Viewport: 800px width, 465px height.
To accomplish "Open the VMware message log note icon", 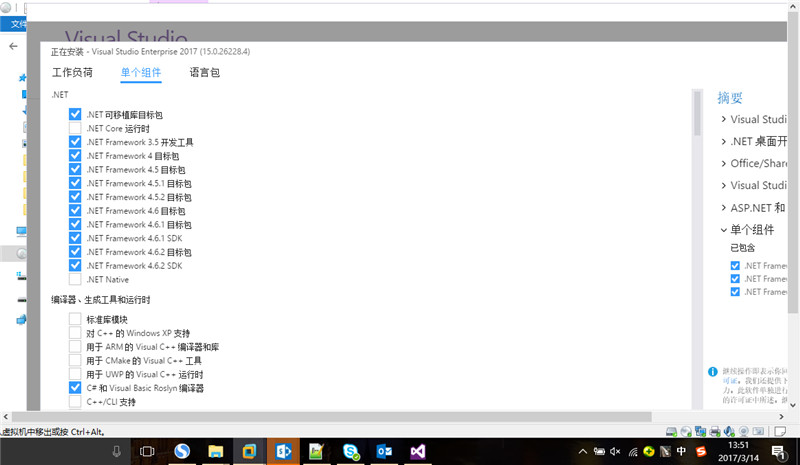I will click(x=780, y=431).
